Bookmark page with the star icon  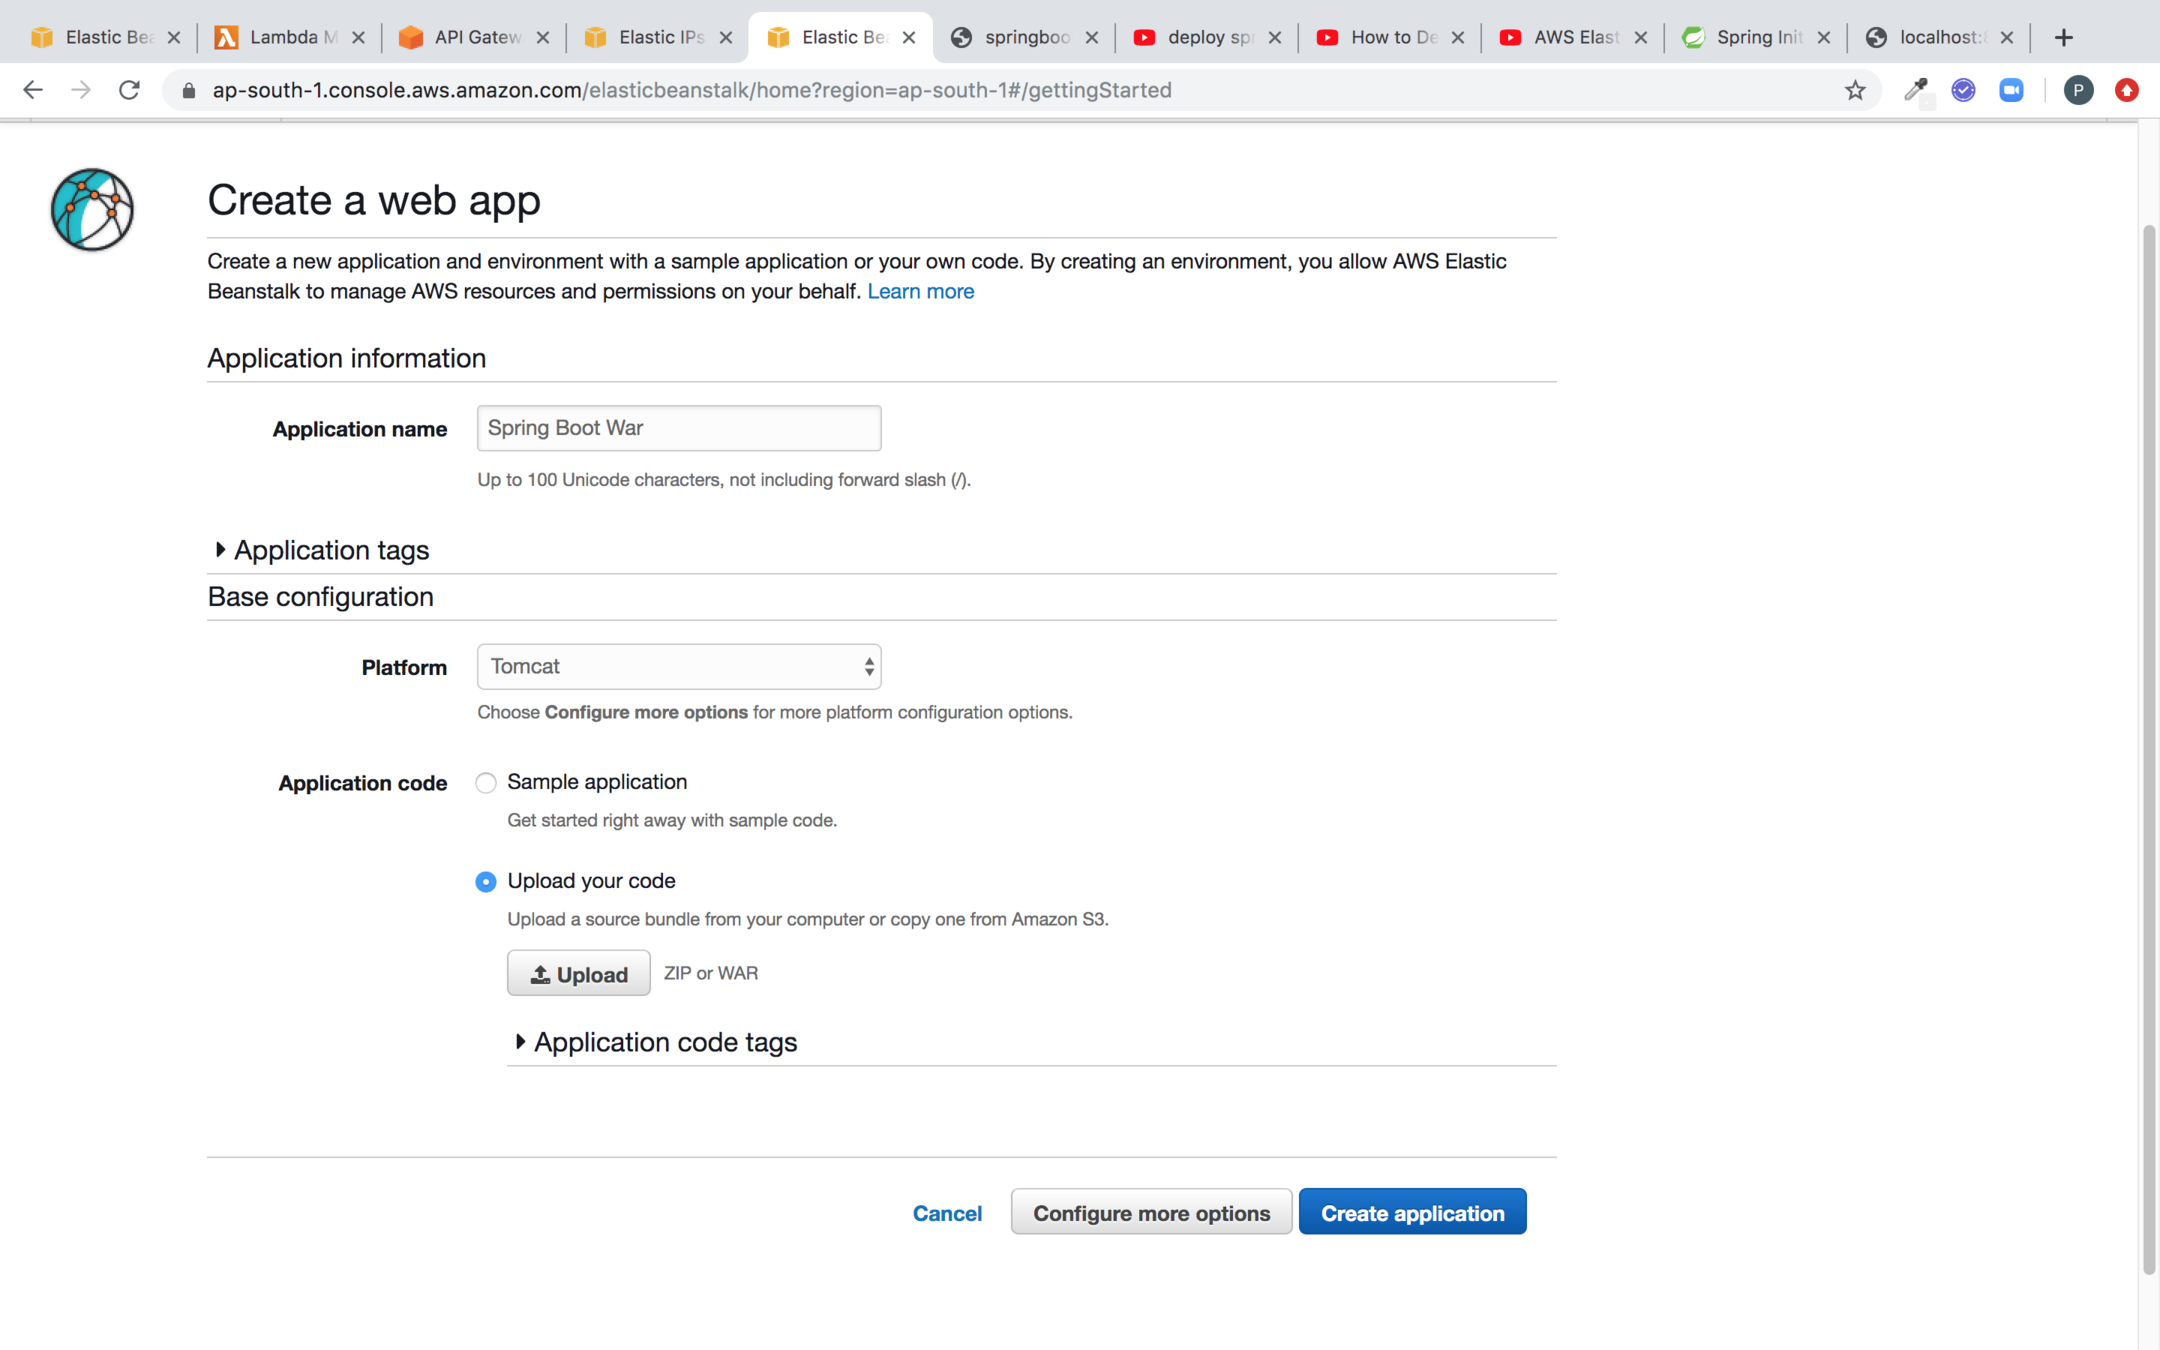(1855, 90)
